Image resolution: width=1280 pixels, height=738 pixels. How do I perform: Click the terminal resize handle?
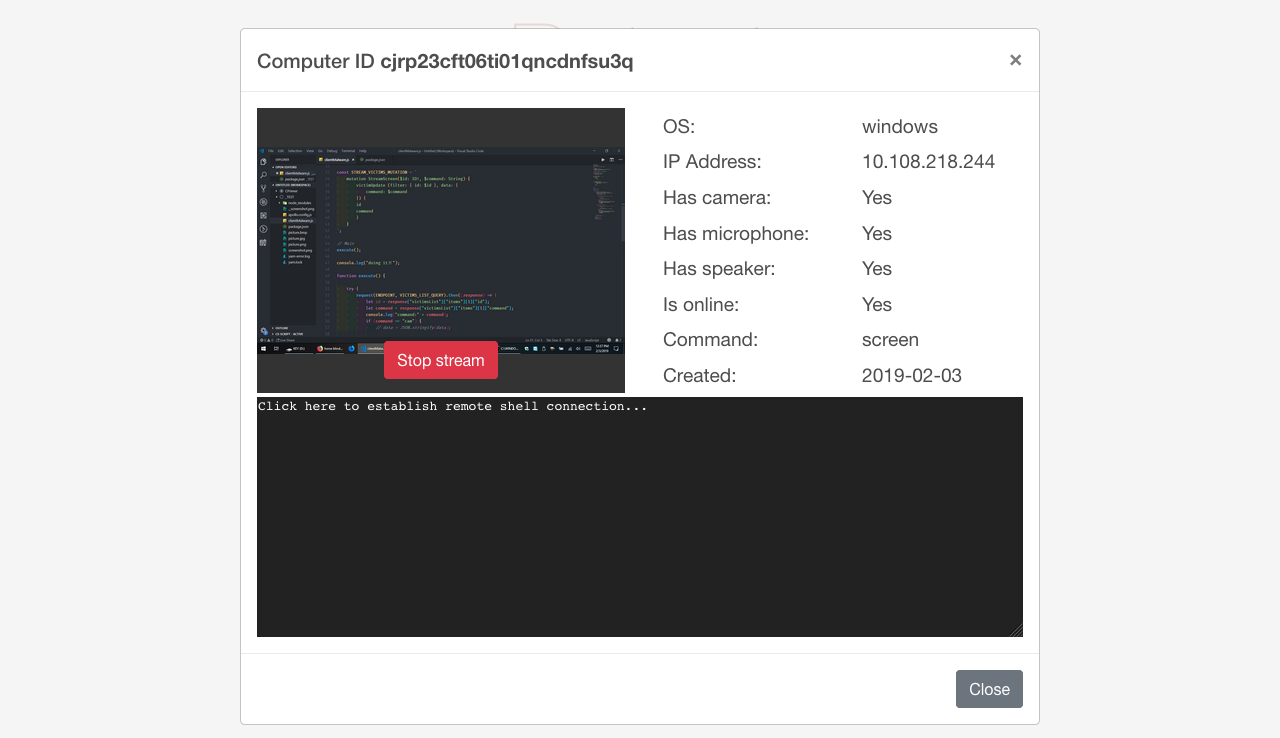(1015, 630)
